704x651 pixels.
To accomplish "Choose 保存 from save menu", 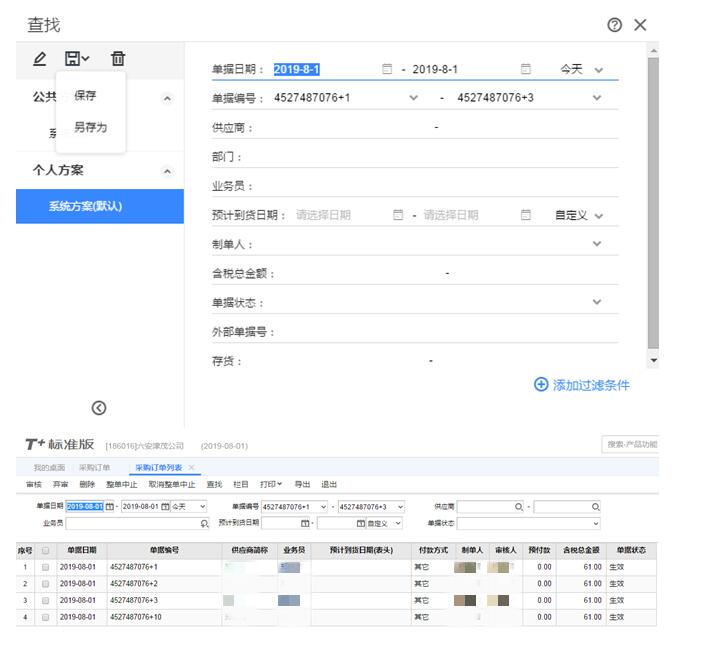I will click(x=85, y=95).
